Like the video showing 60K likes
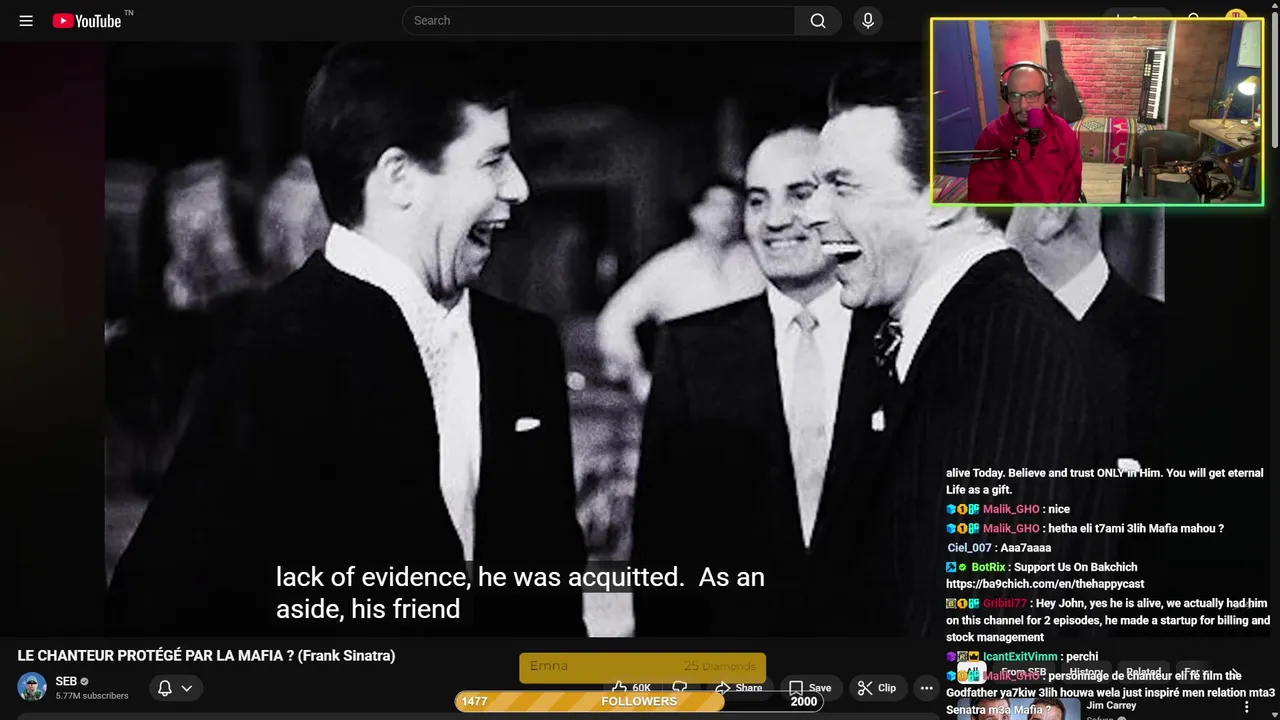Viewport: 1280px width, 720px height. click(x=632, y=688)
